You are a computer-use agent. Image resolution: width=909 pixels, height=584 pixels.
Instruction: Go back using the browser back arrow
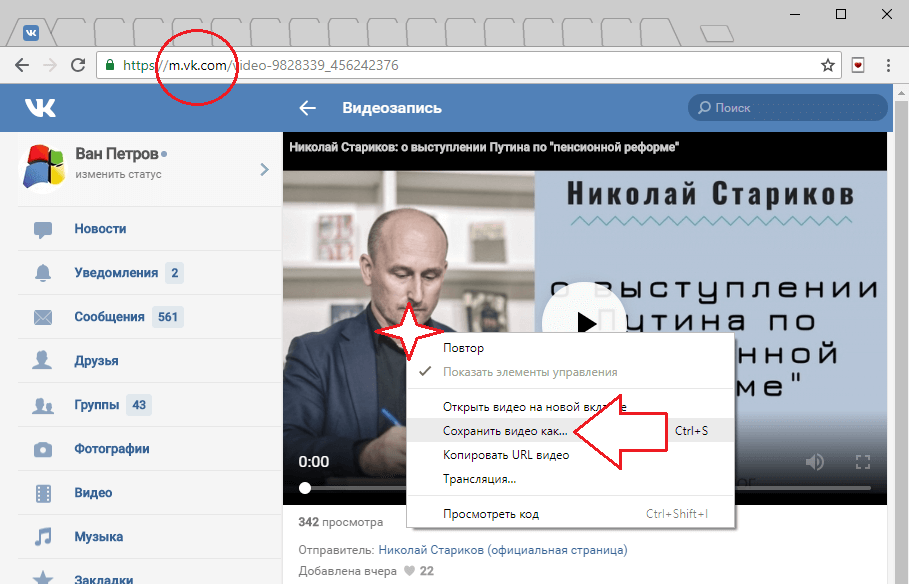pos(22,65)
